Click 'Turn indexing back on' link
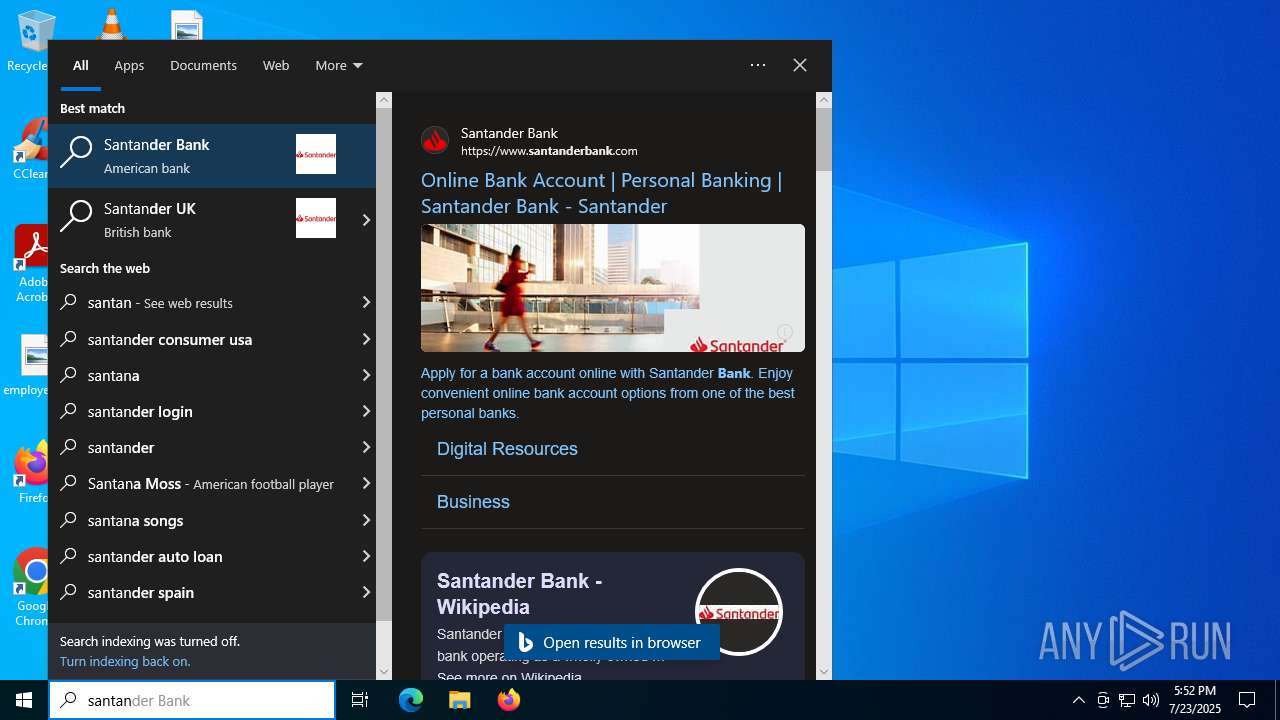 coord(125,661)
